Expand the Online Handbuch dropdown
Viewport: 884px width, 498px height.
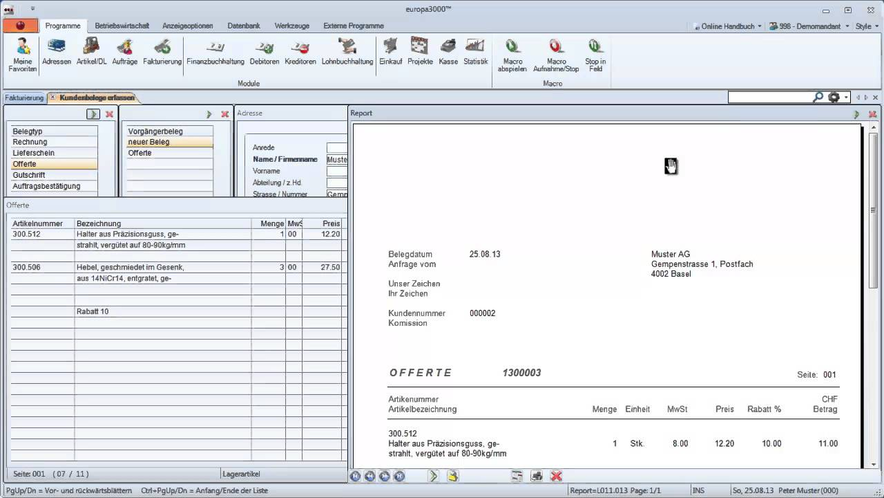coord(730,26)
